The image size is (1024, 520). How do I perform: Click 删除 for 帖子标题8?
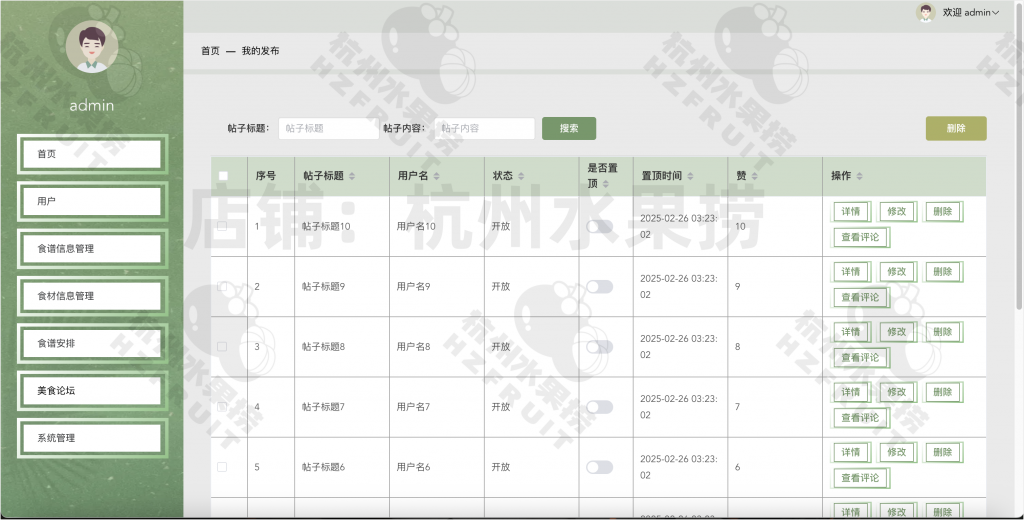[942, 332]
